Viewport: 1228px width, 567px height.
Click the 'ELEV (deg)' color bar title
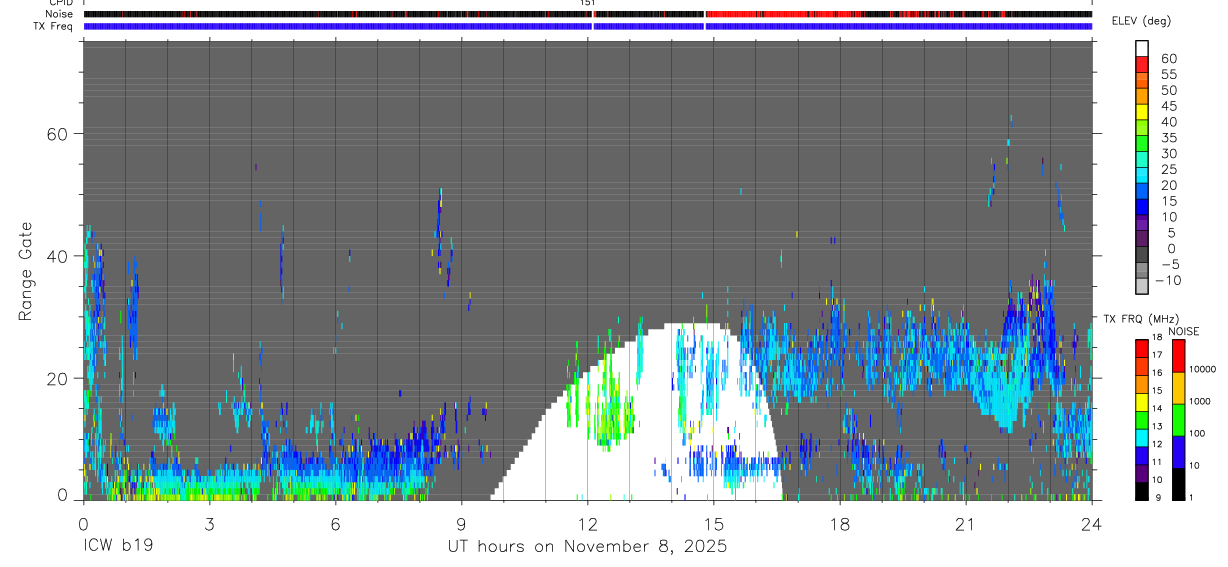coord(1141,21)
